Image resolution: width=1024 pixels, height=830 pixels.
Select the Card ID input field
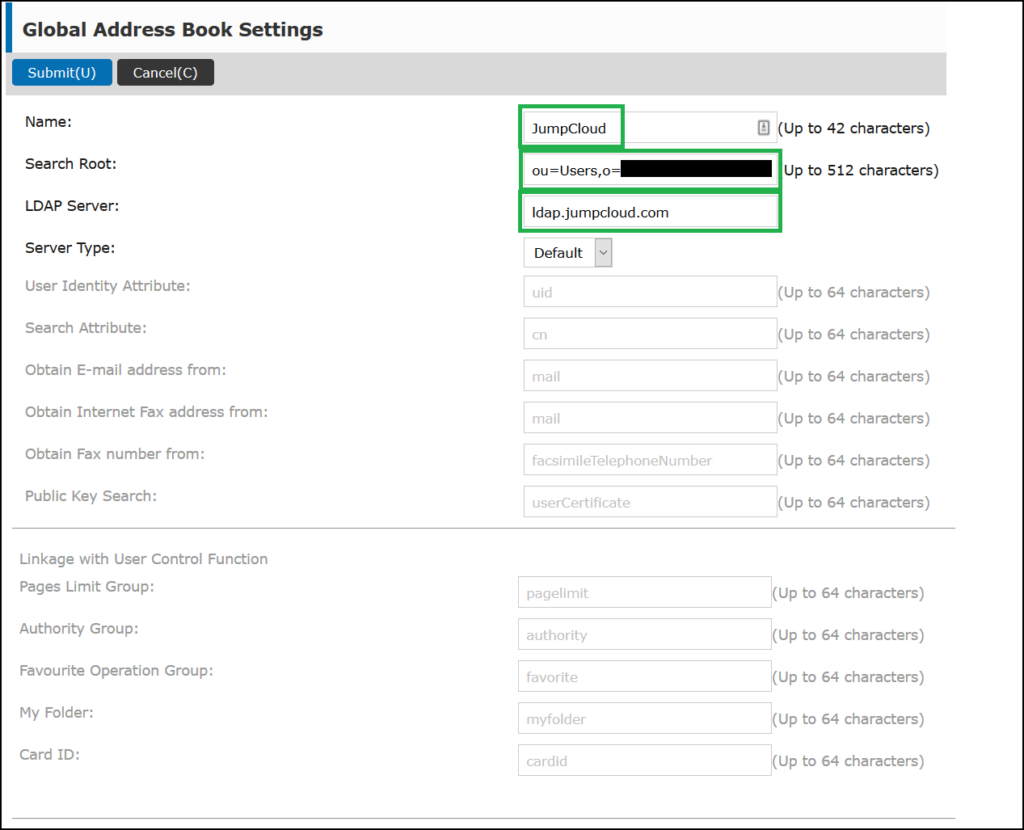click(x=644, y=760)
